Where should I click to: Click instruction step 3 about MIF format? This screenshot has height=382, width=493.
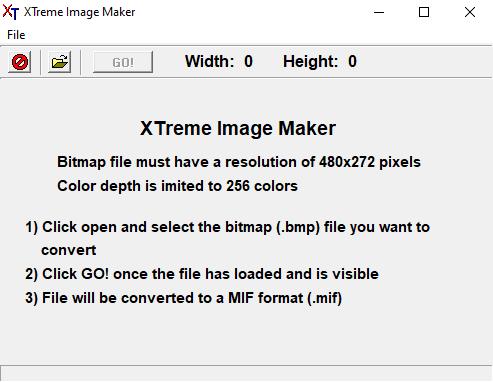(x=184, y=298)
